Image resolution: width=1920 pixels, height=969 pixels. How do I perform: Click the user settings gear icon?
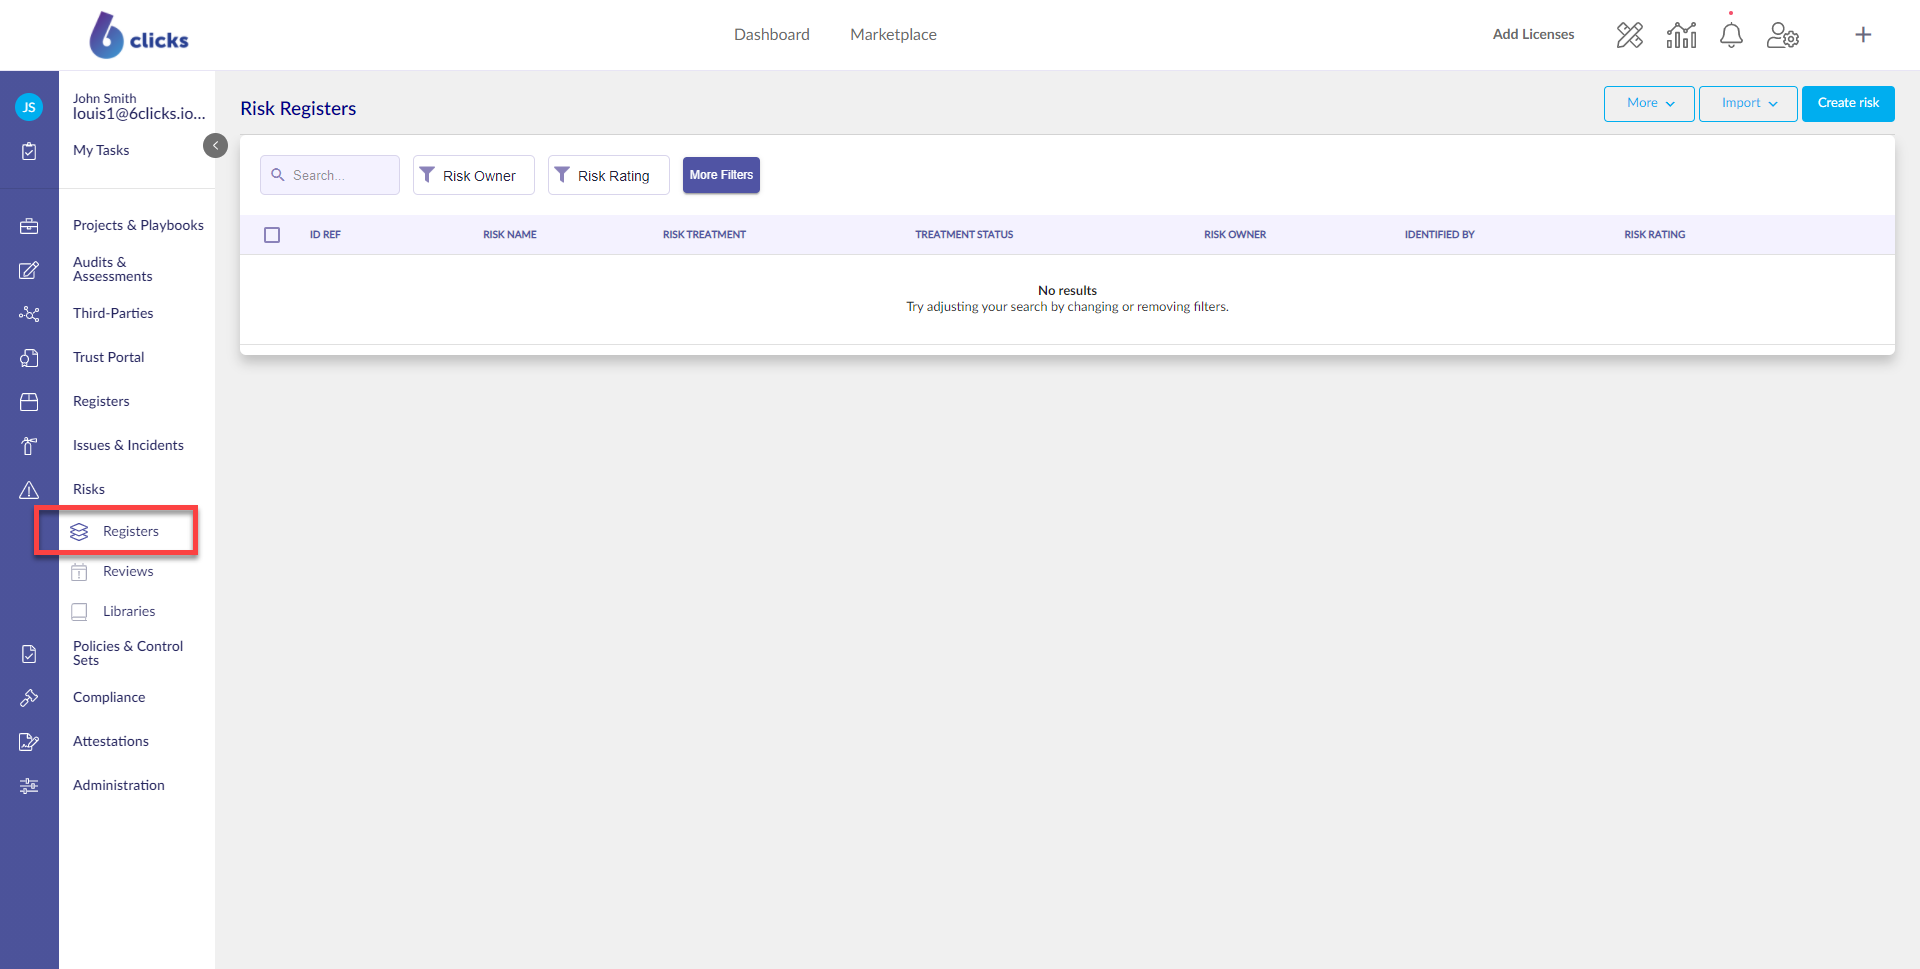[x=1782, y=35]
